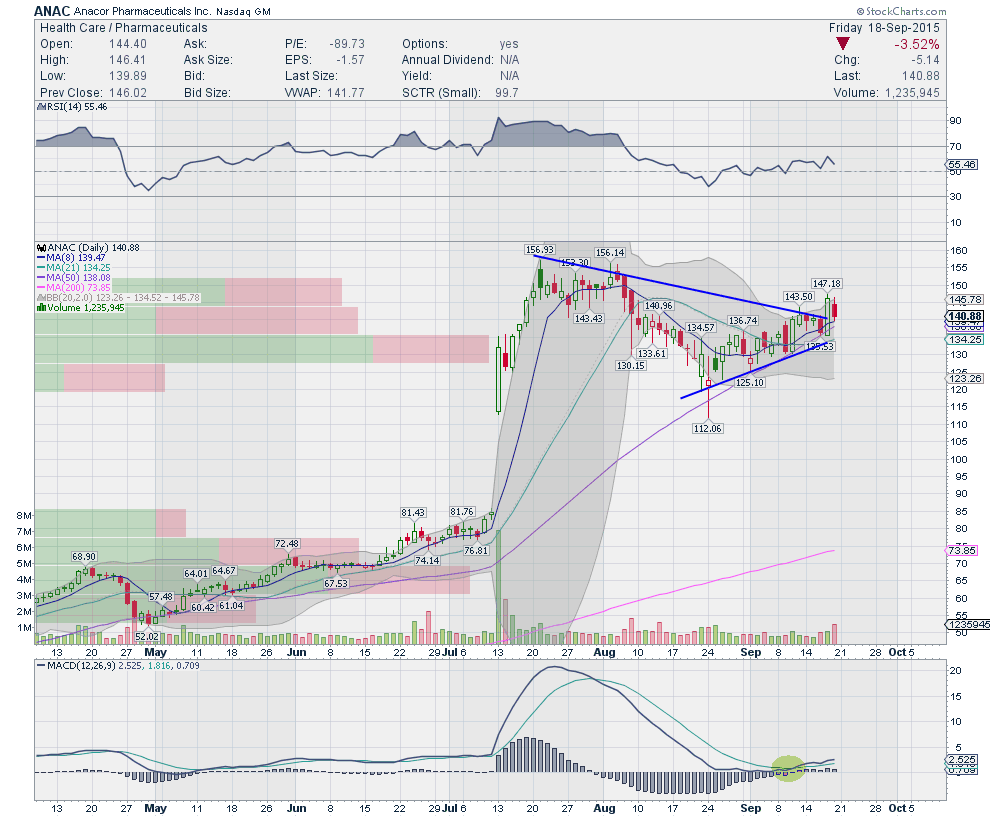Click the Aug label on price chart axis
The width and height of the screenshot is (990, 817).
tap(604, 652)
